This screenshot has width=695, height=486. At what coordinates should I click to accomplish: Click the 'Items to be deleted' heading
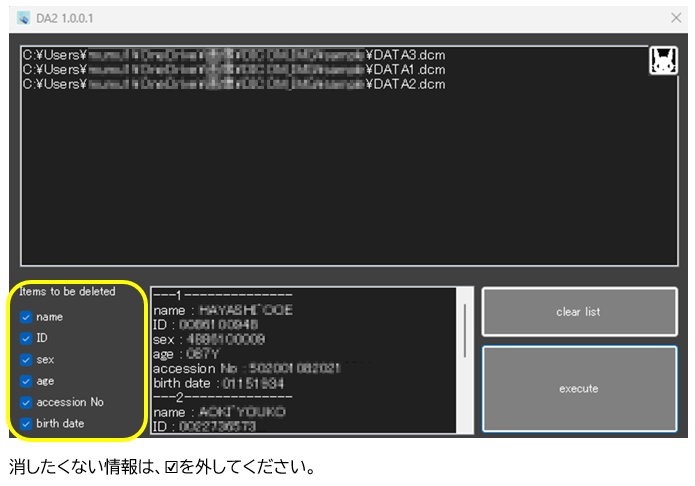[68, 292]
